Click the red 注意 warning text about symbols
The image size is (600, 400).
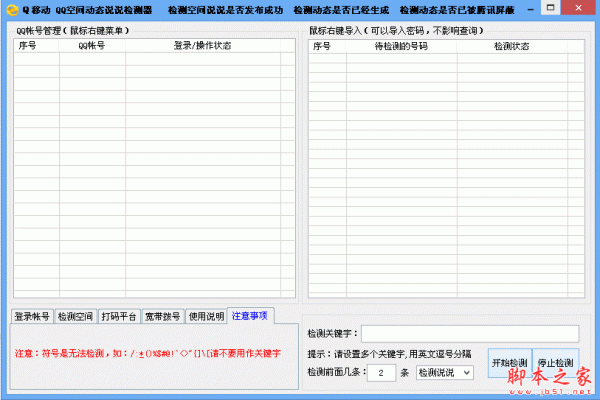pos(148,353)
